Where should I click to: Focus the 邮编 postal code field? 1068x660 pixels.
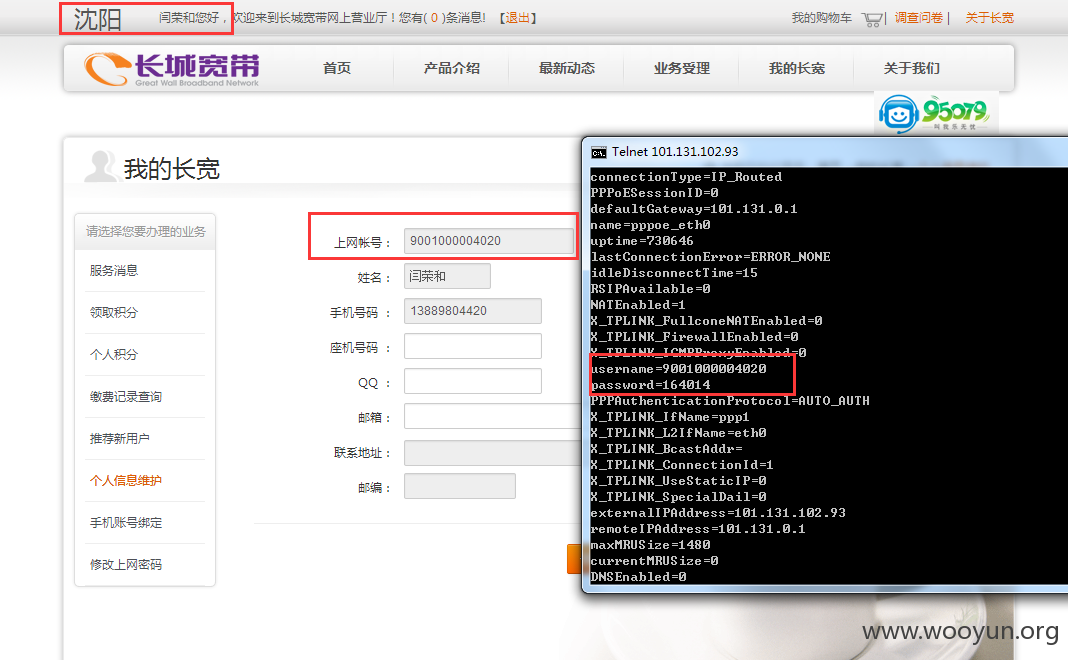pos(460,486)
